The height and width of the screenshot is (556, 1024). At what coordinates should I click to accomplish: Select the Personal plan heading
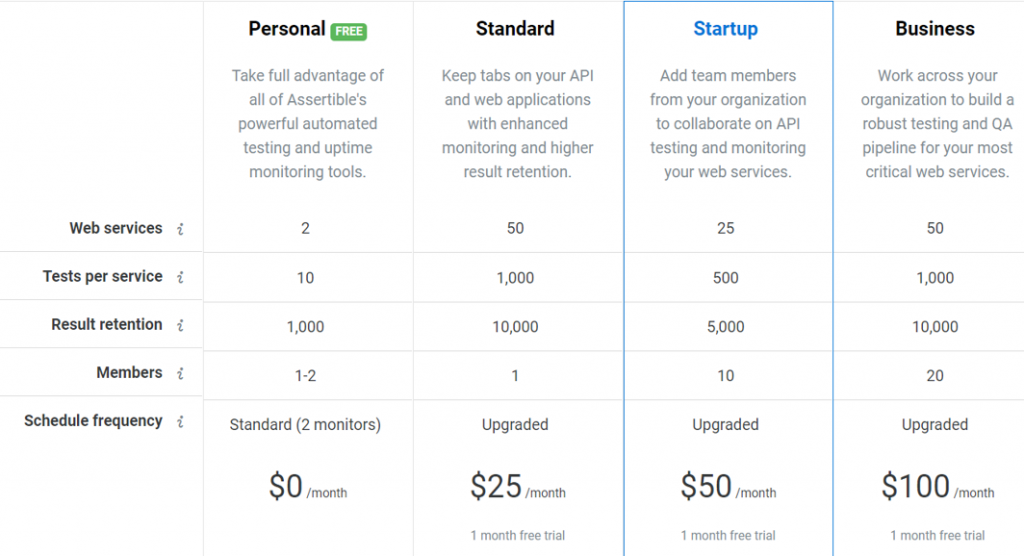[x=286, y=29]
